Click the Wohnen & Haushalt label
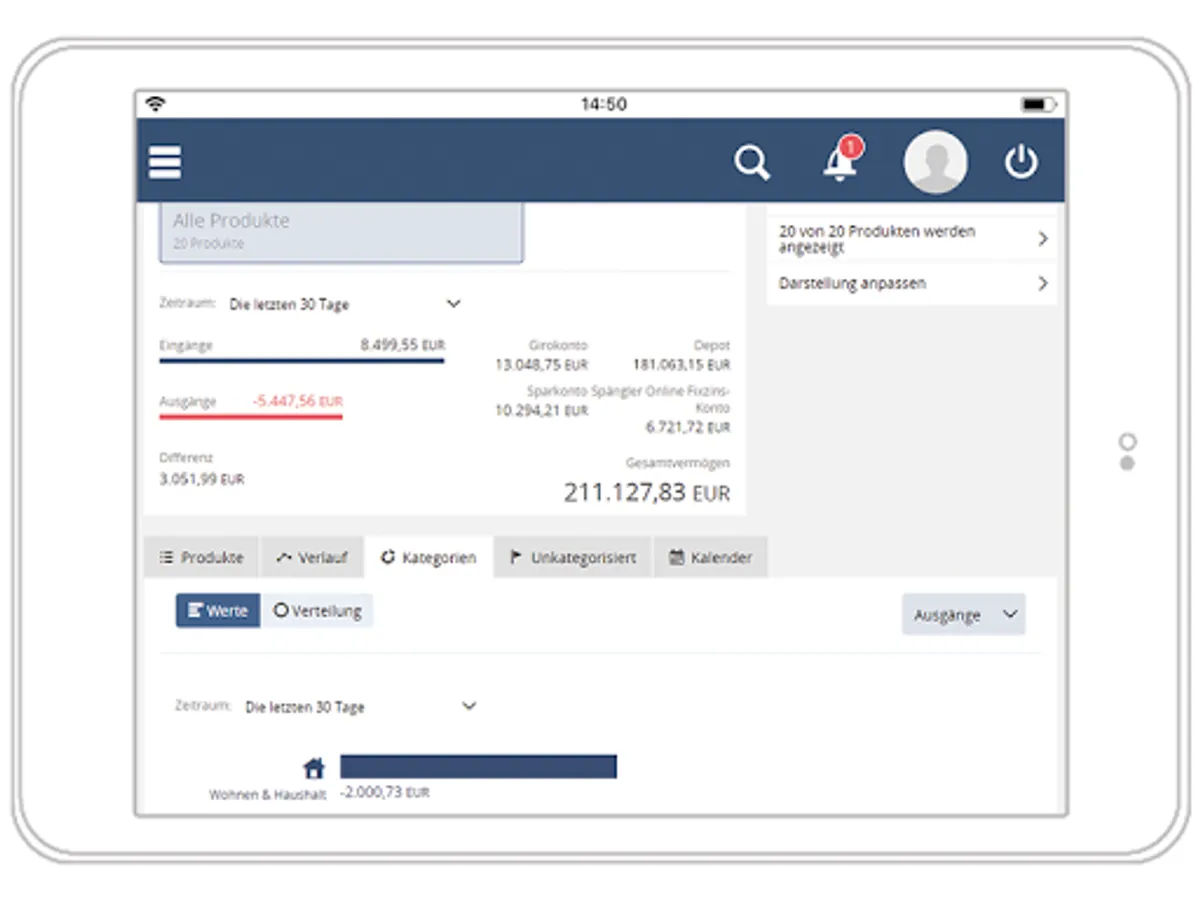 point(268,795)
